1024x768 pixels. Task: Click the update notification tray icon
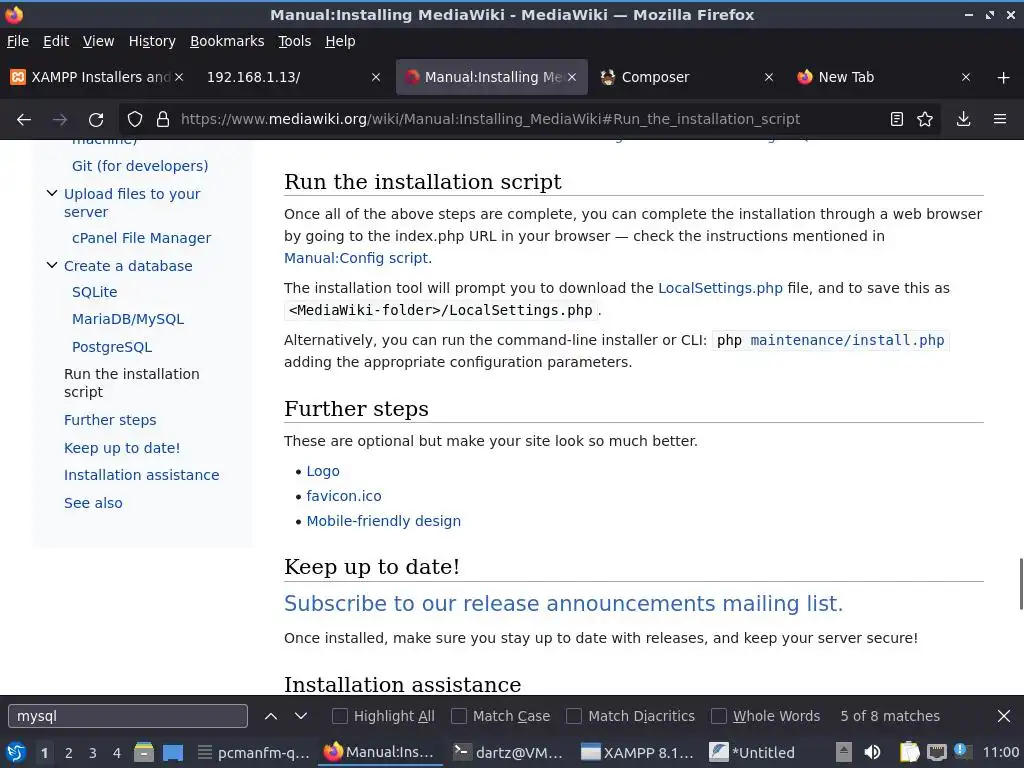pyautogui.click(x=962, y=751)
